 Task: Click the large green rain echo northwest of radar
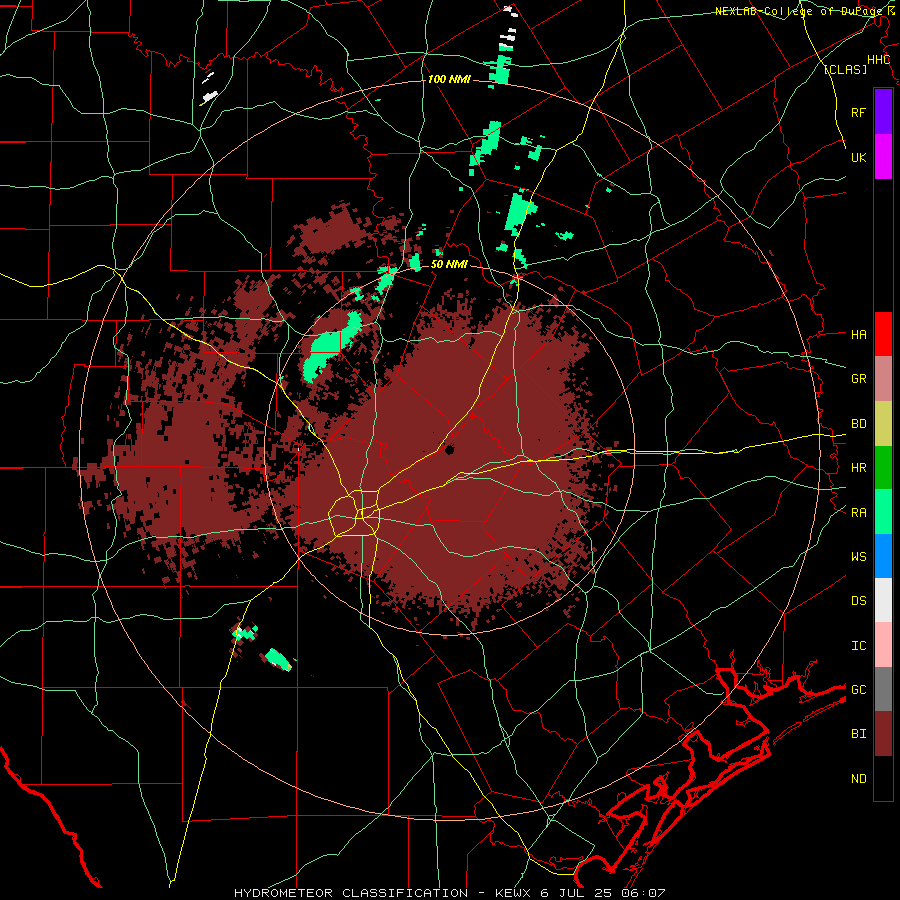pos(332,347)
